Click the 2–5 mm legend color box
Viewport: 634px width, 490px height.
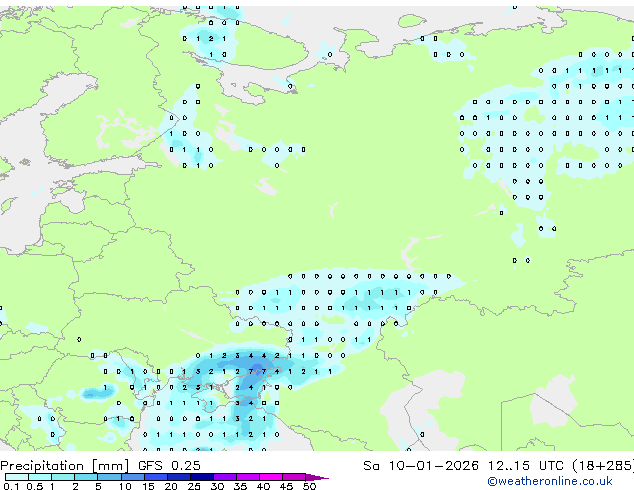pyautogui.click(x=86, y=477)
